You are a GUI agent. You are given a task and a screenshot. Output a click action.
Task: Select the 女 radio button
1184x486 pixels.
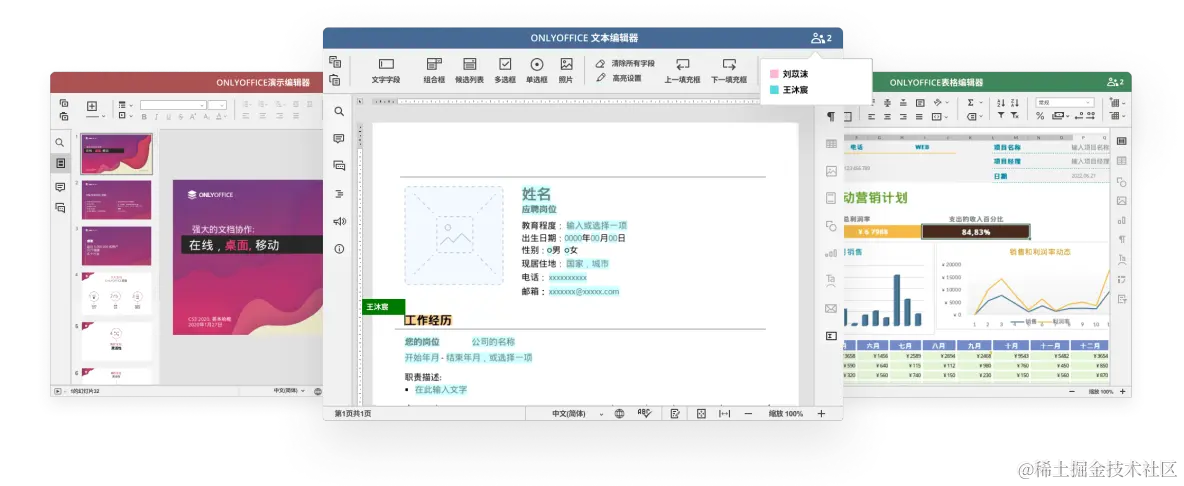tap(566, 251)
